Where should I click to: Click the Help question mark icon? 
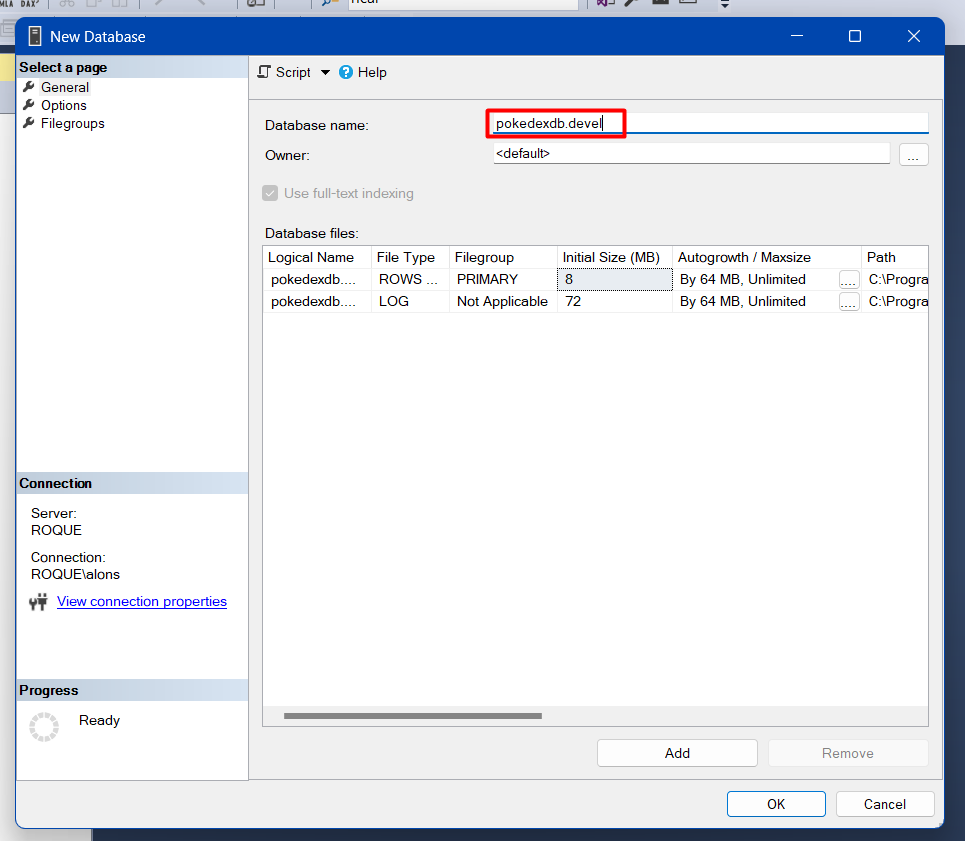(x=346, y=72)
